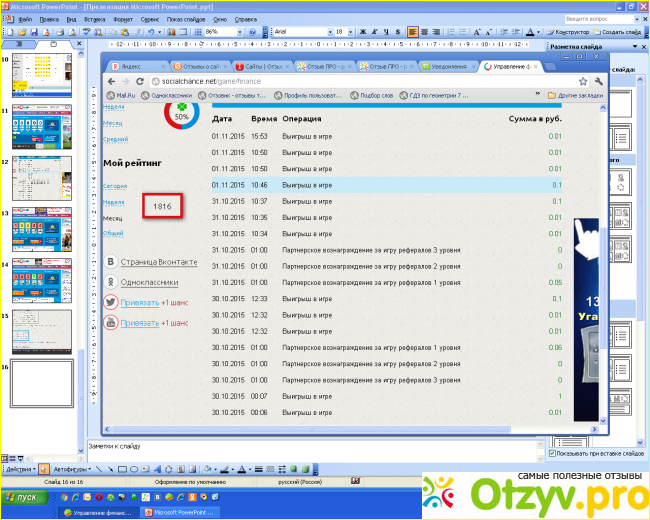Click font color A in drawing toolbar

(x=242, y=469)
